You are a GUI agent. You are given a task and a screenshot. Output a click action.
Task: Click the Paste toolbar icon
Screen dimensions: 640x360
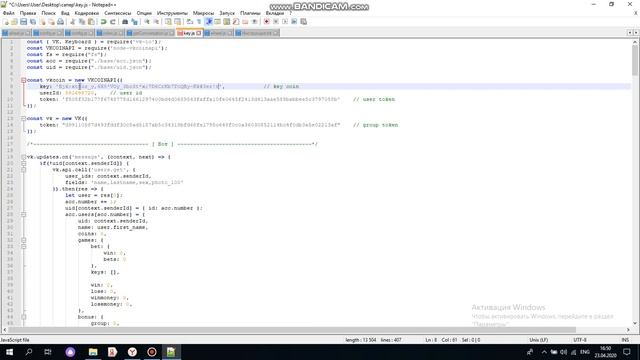click(91, 22)
